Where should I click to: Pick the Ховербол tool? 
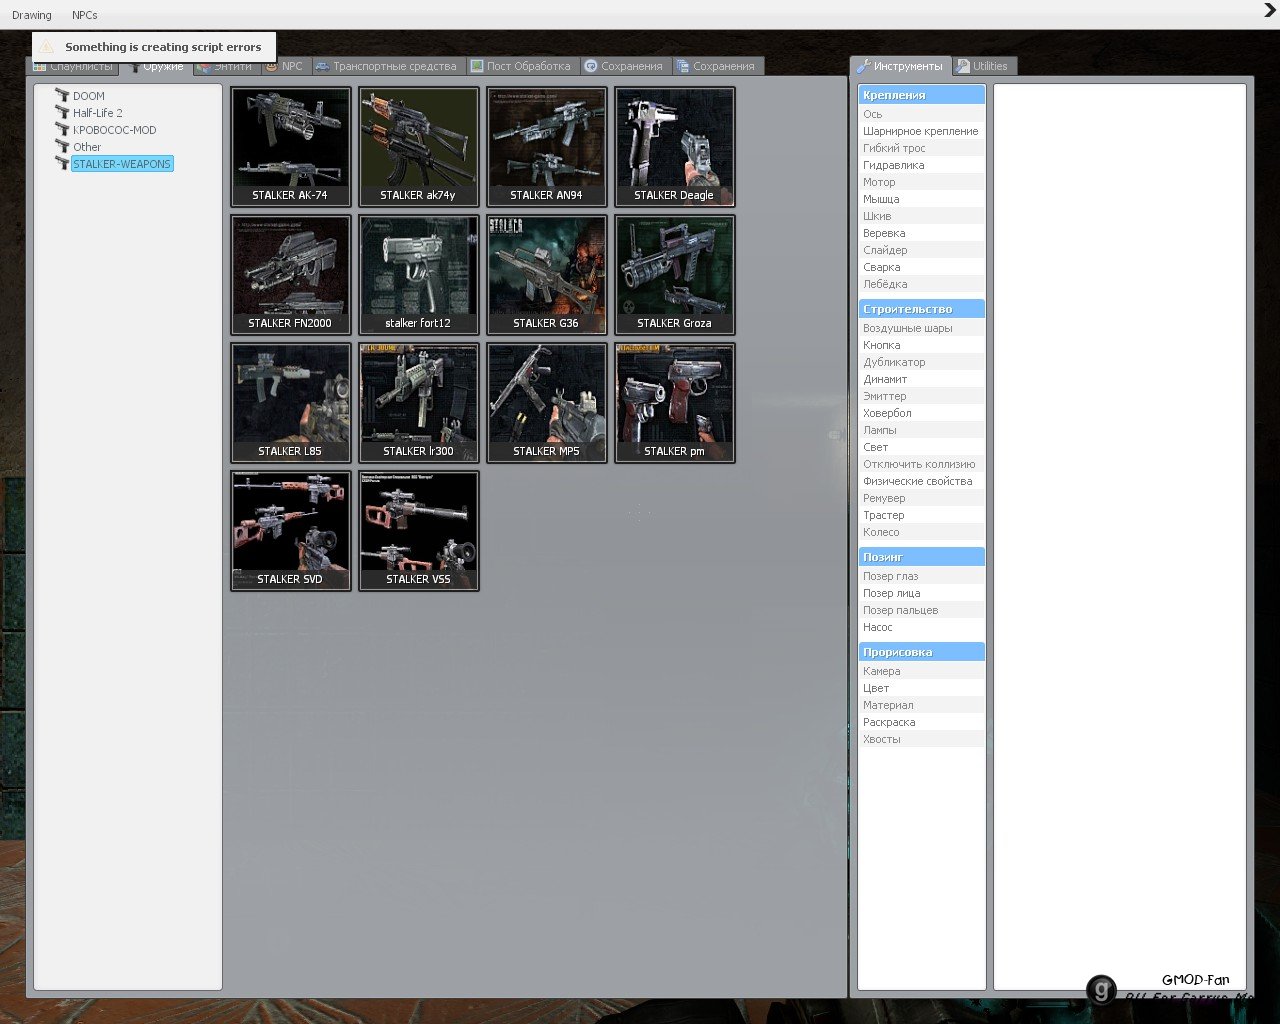[x=921, y=413]
